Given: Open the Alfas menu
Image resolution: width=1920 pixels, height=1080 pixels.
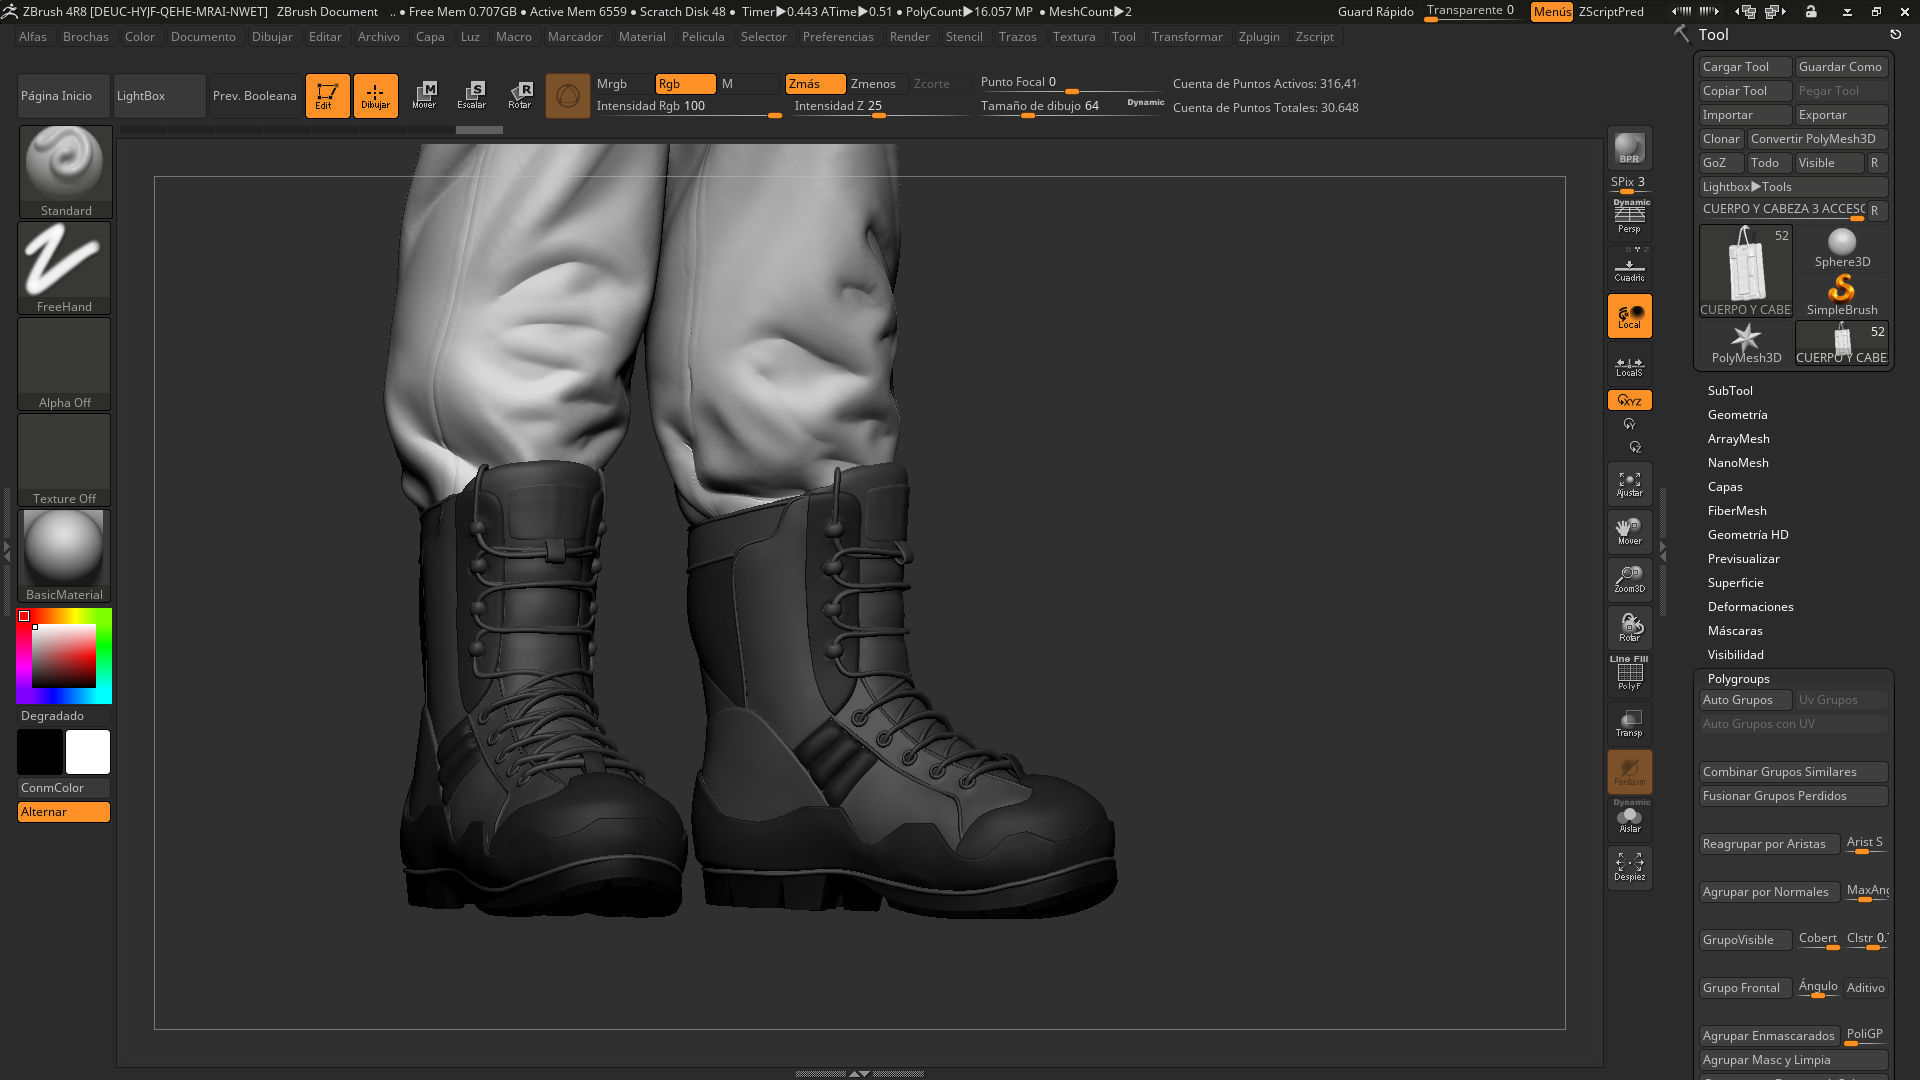Looking at the screenshot, I should click(33, 37).
